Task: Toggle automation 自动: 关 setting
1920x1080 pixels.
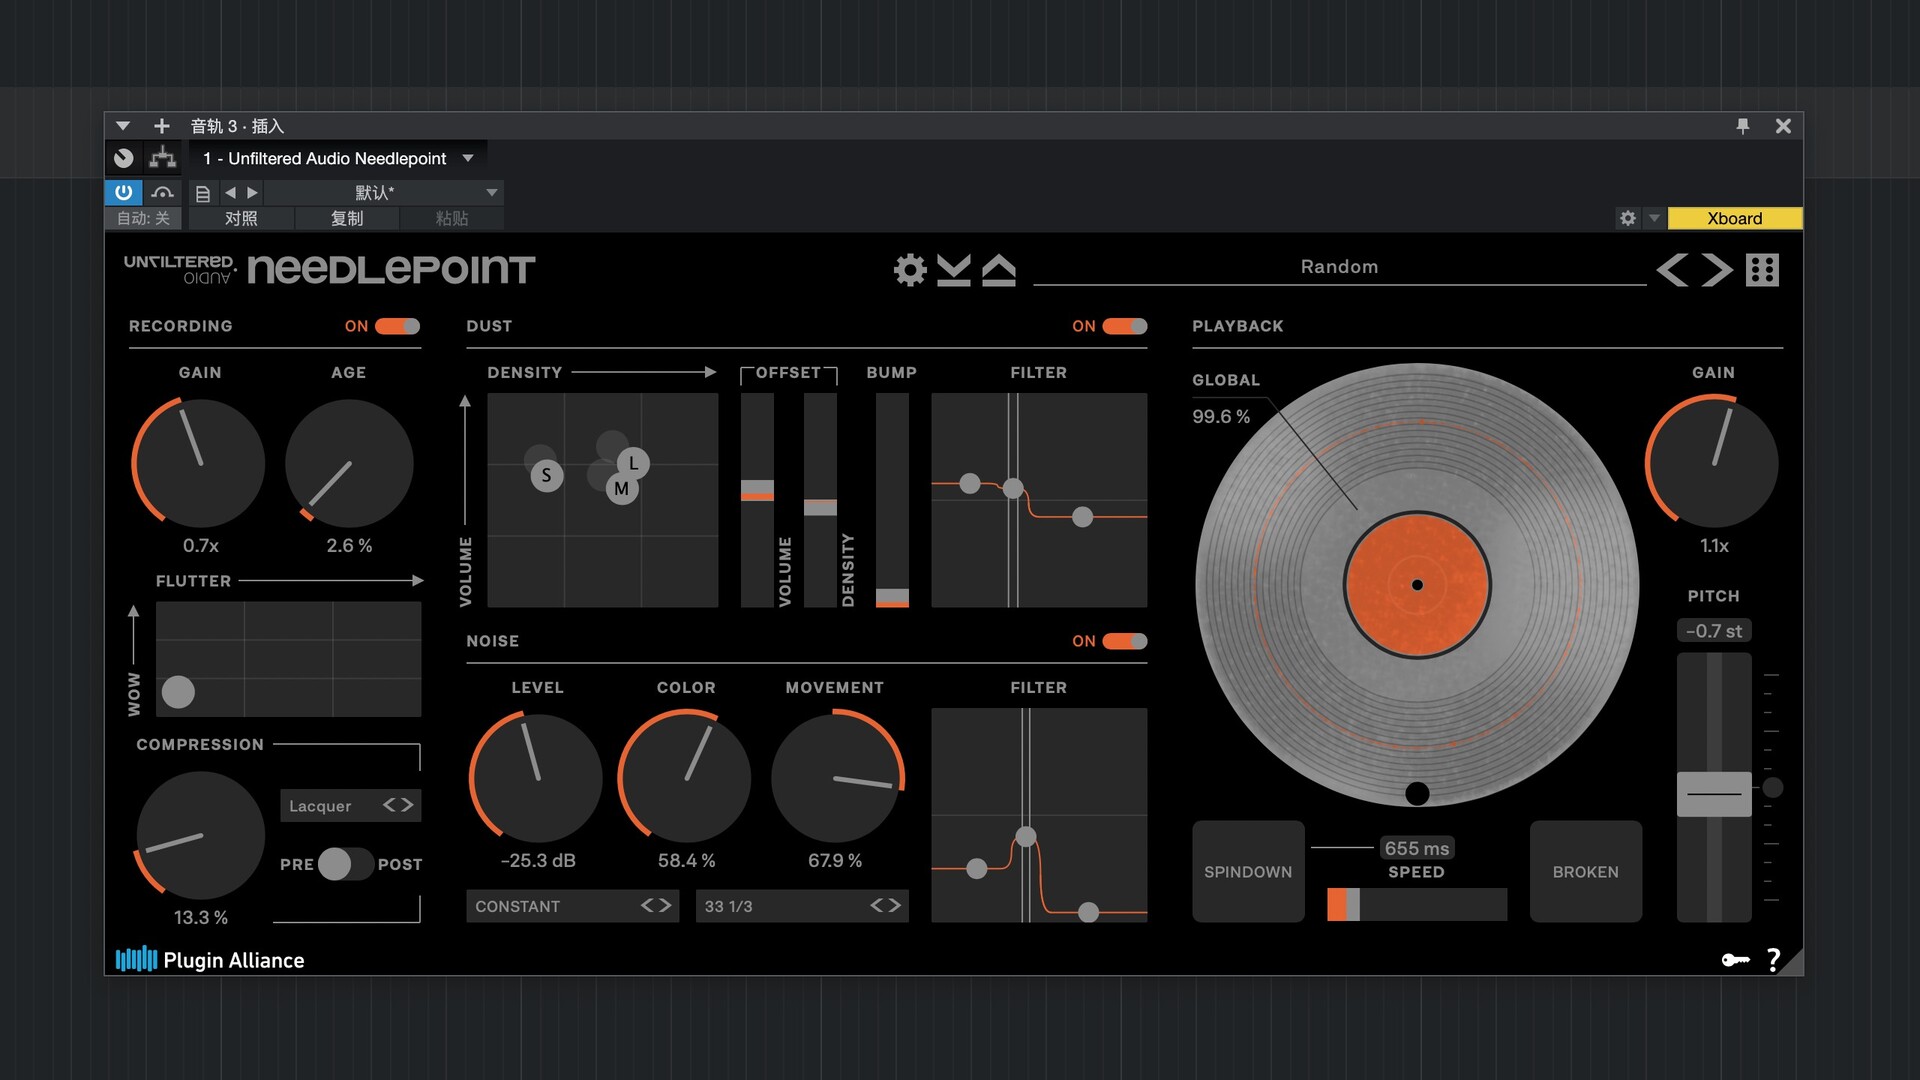Action: (144, 218)
